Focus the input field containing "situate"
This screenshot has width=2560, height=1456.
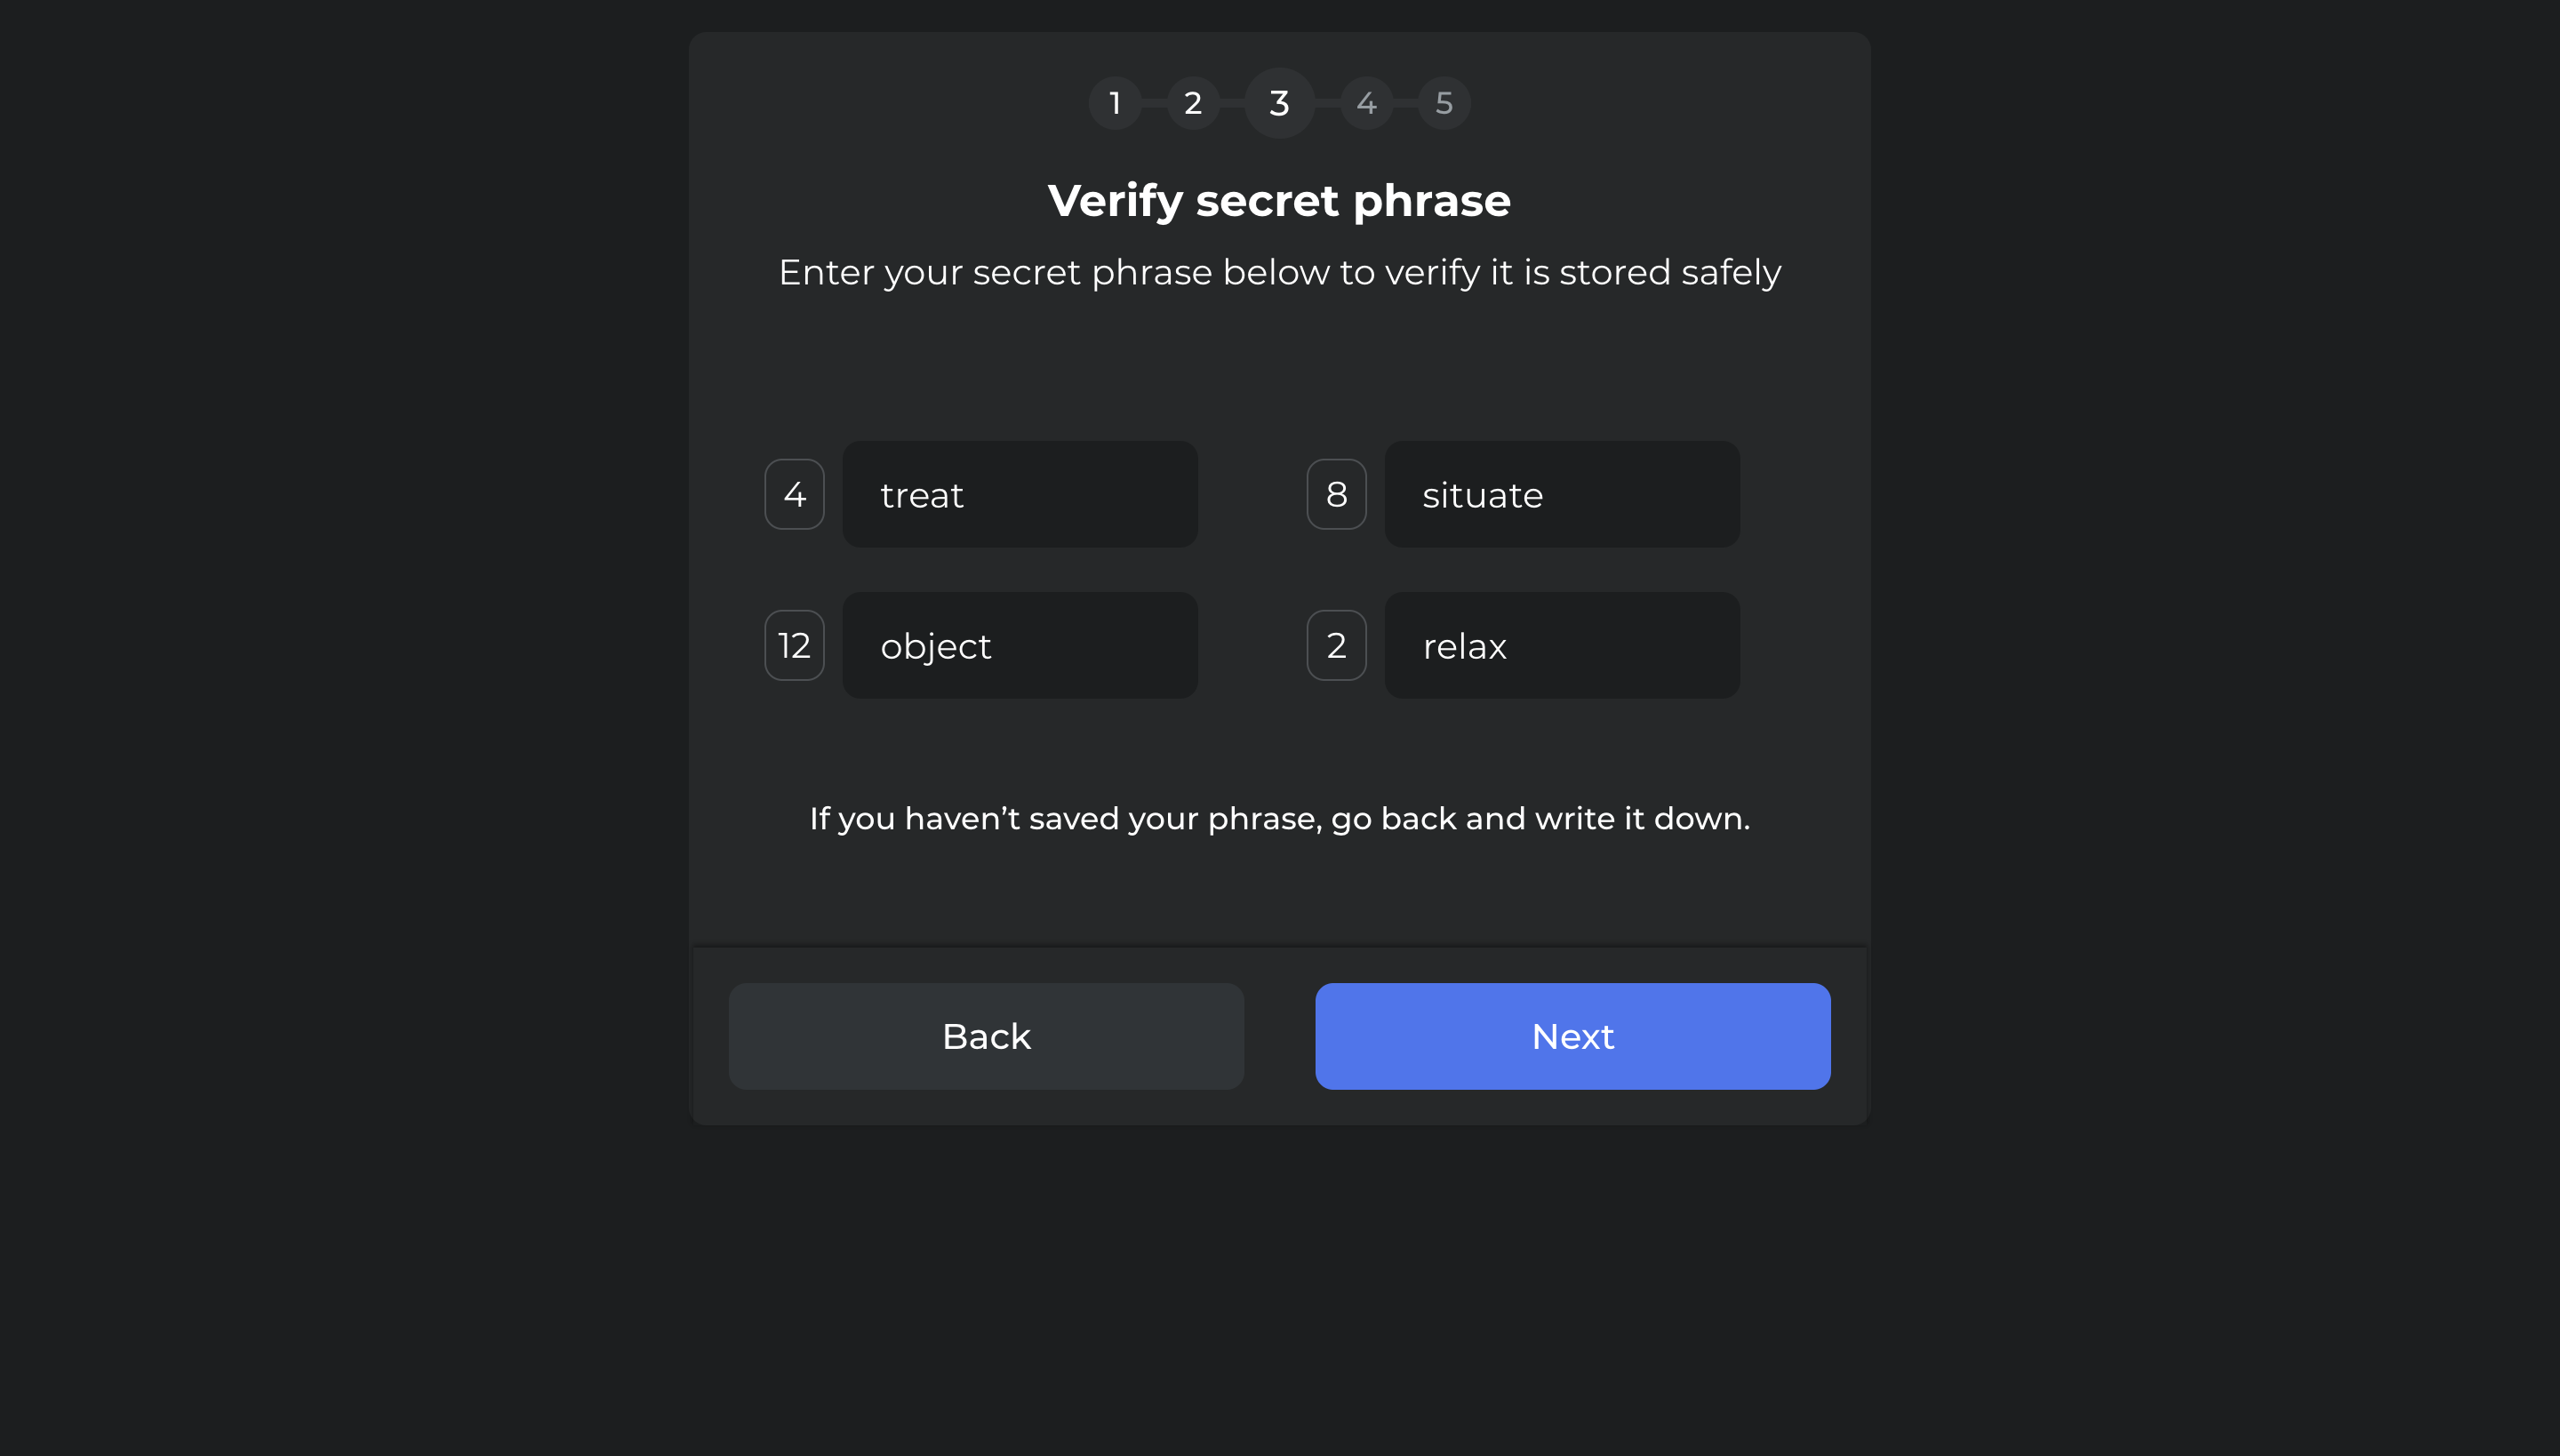tap(1561, 494)
